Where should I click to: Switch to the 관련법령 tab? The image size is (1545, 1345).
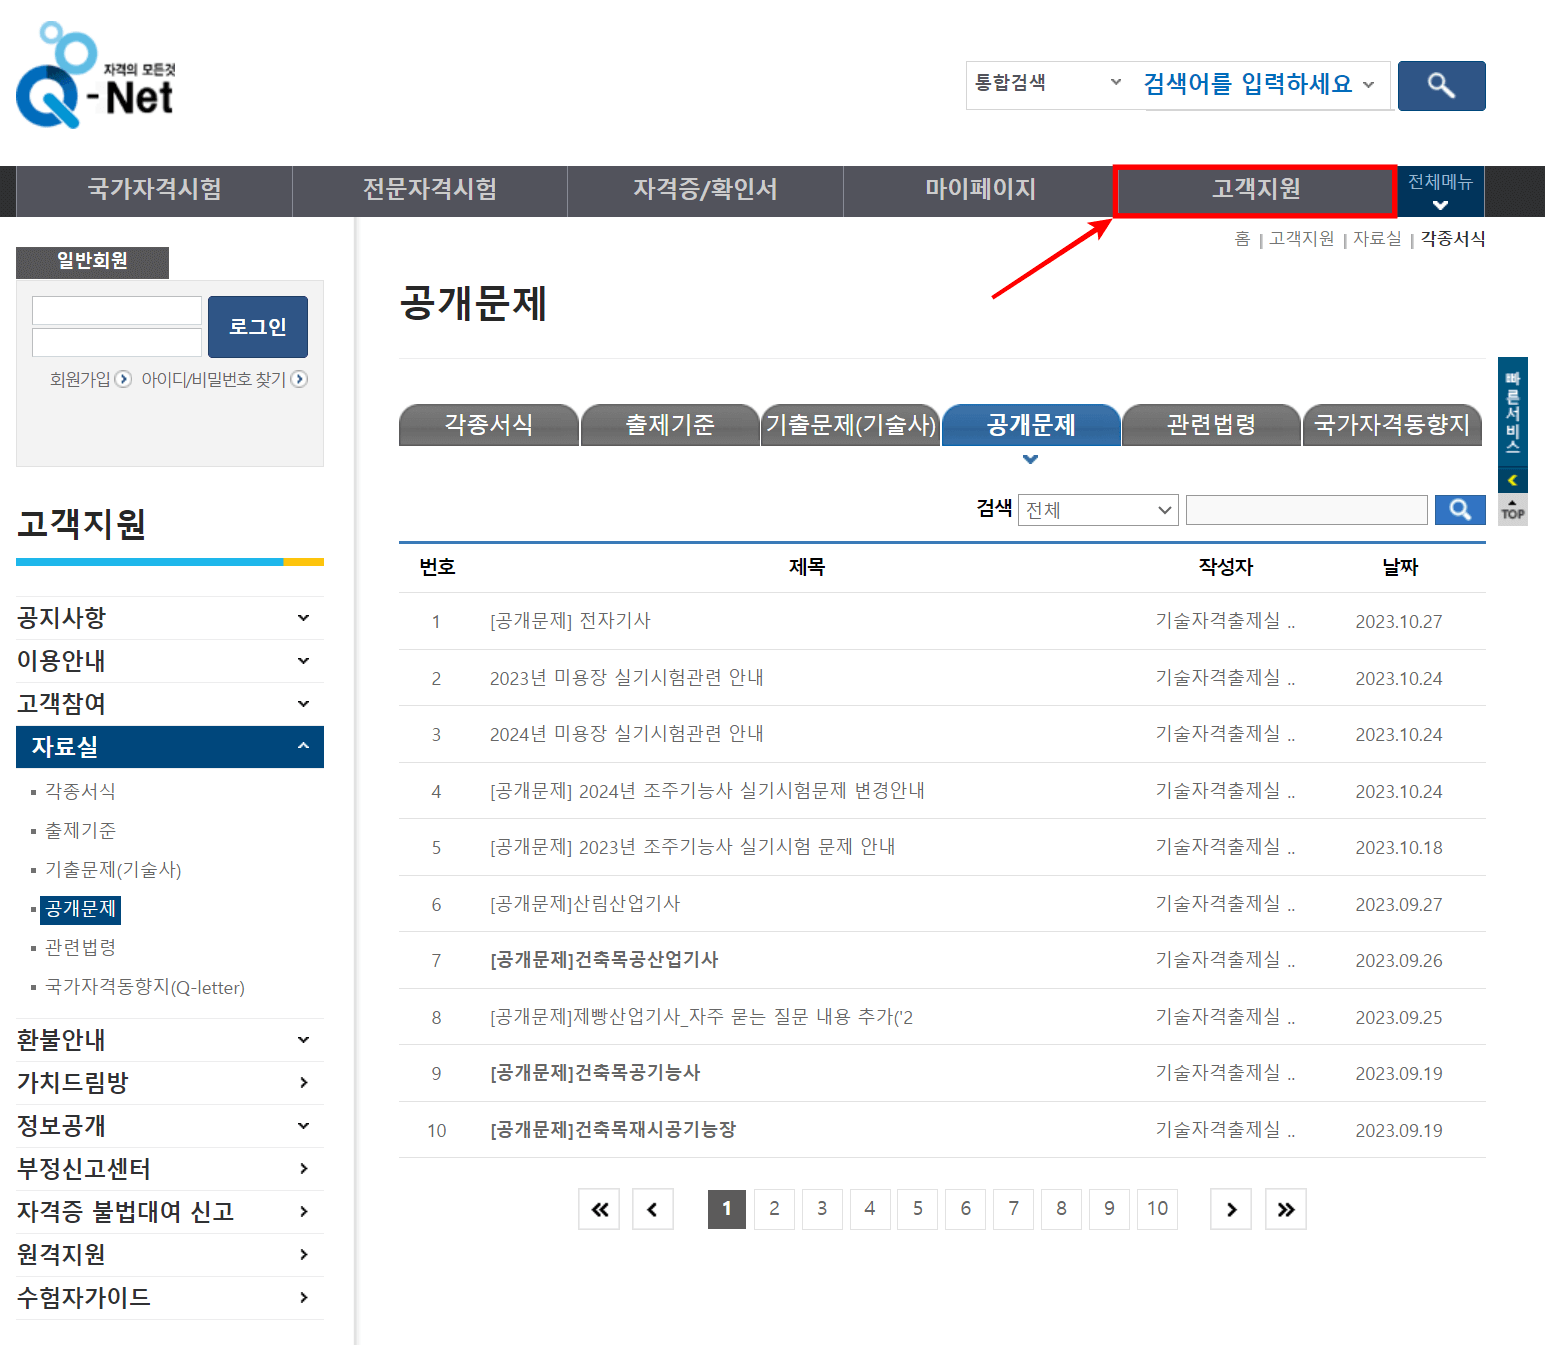(x=1211, y=425)
